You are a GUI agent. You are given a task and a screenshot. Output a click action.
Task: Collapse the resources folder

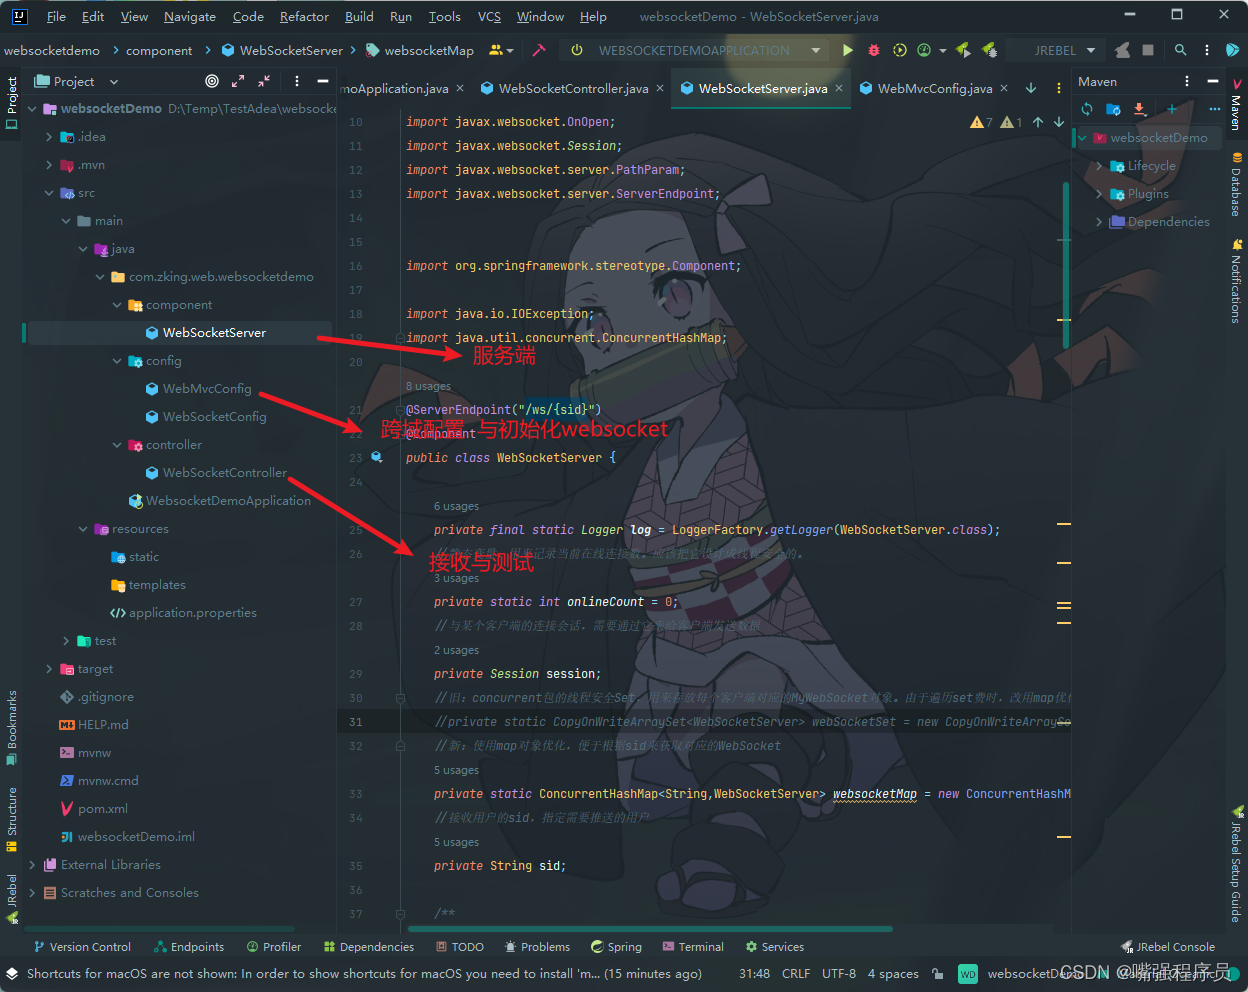(x=83, y=529)
